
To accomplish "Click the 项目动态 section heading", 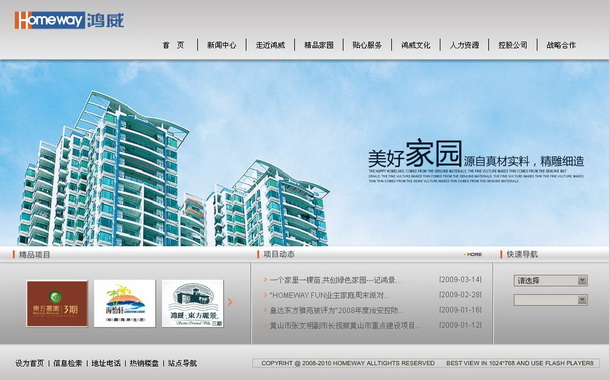I will [279, 254].
